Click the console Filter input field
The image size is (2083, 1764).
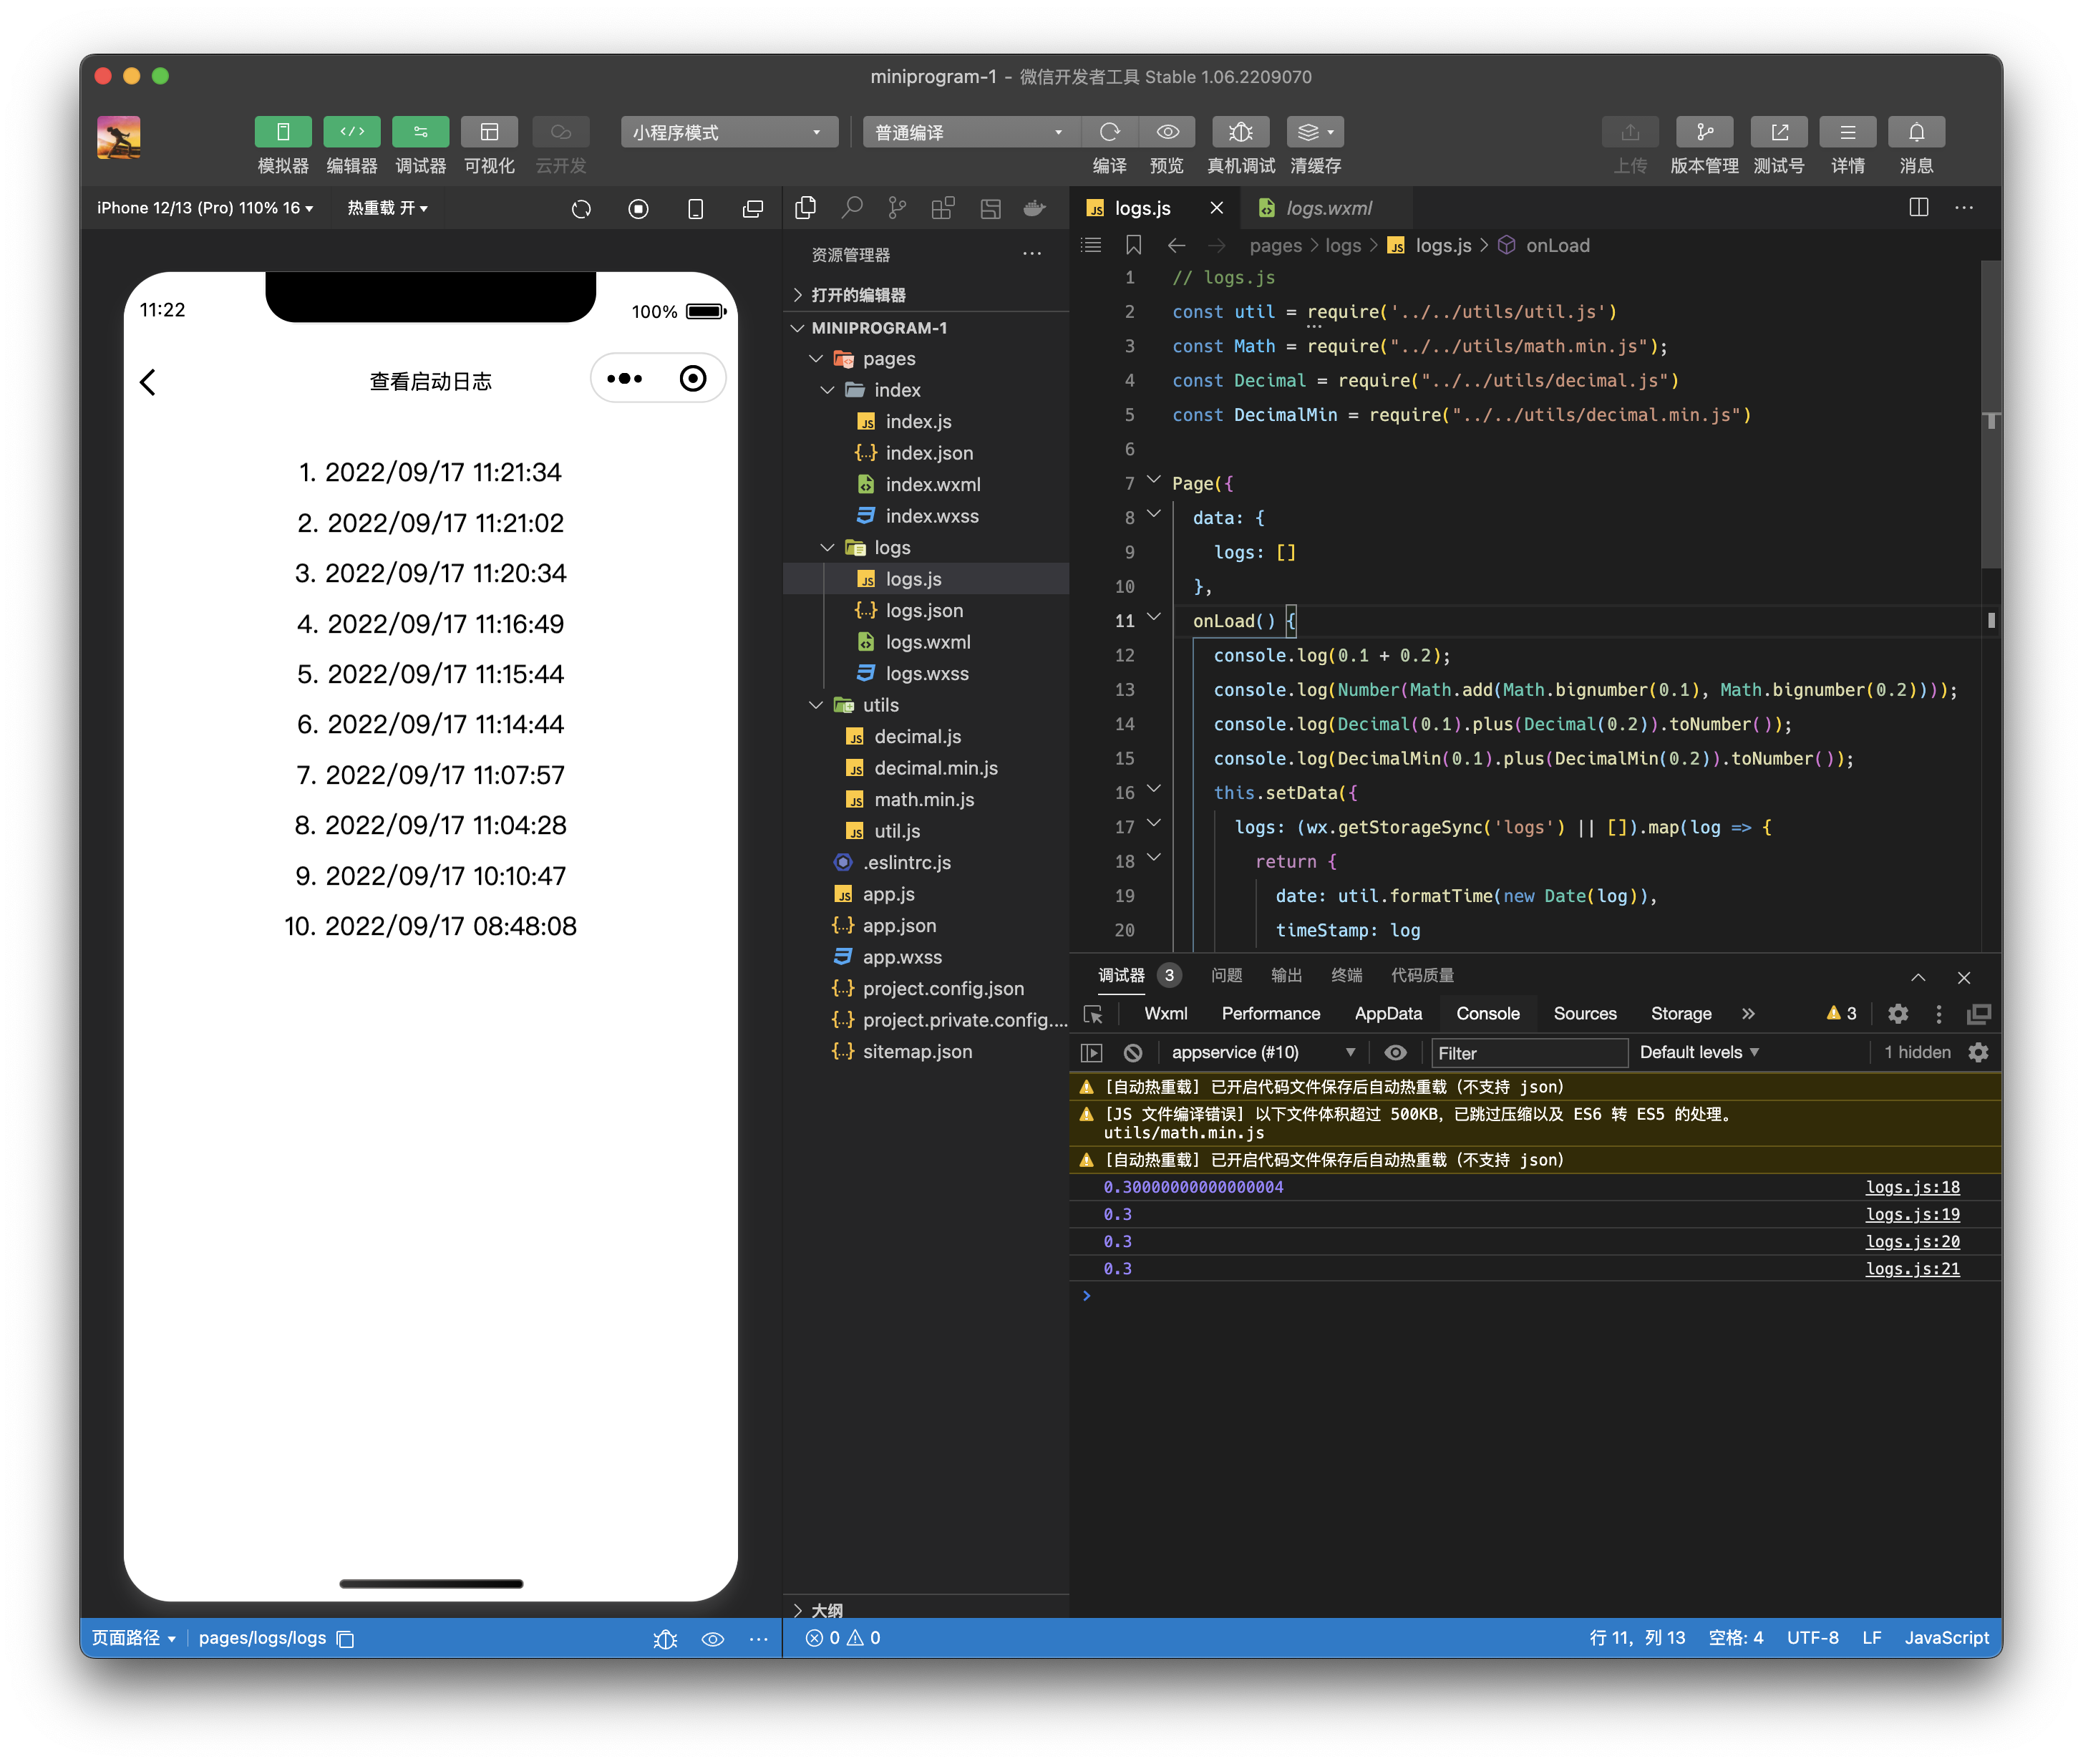point(1528,1053)
